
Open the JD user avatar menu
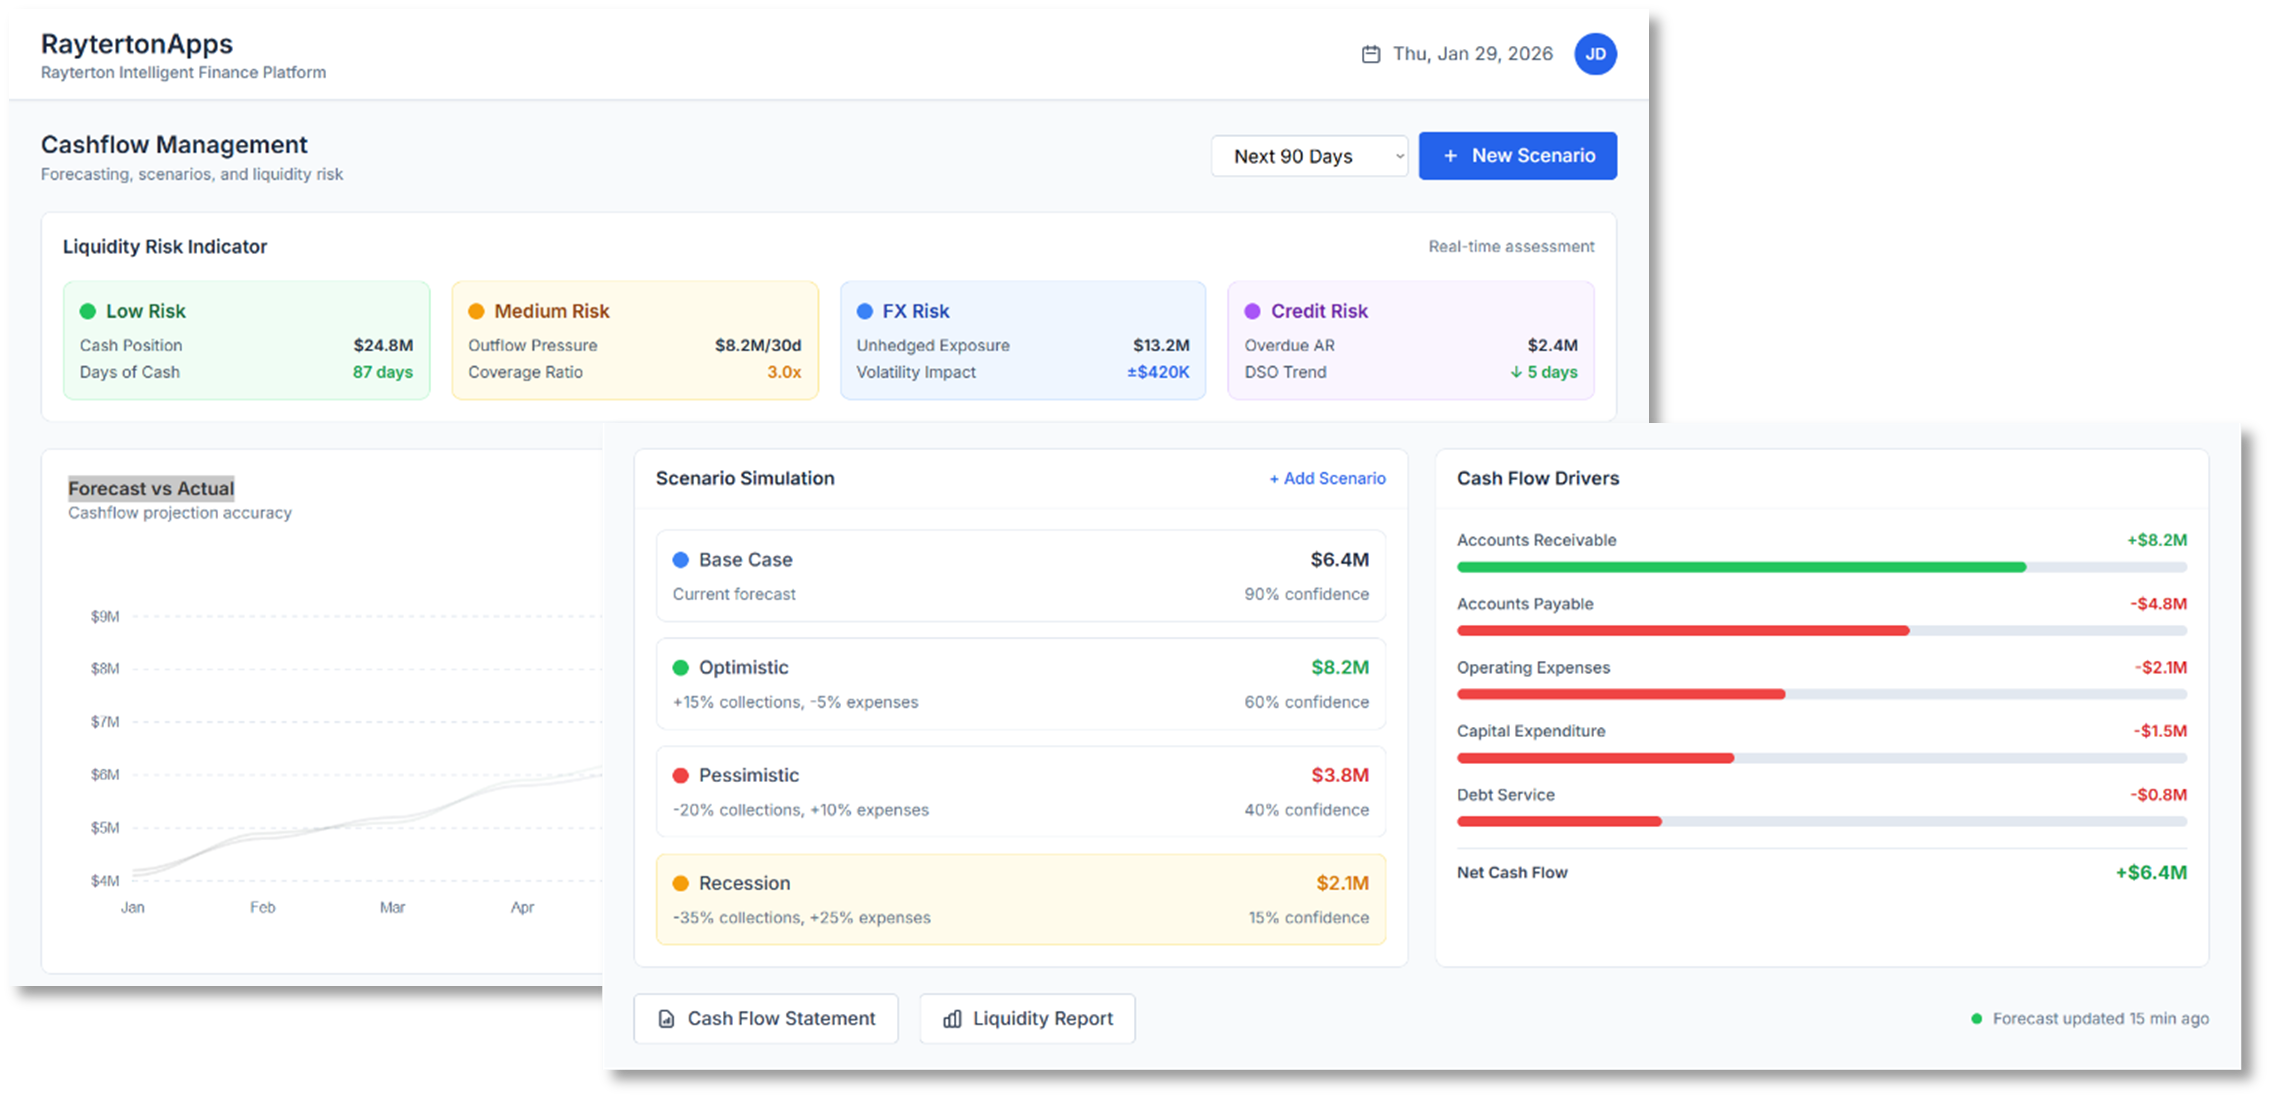click(1596, 54)
